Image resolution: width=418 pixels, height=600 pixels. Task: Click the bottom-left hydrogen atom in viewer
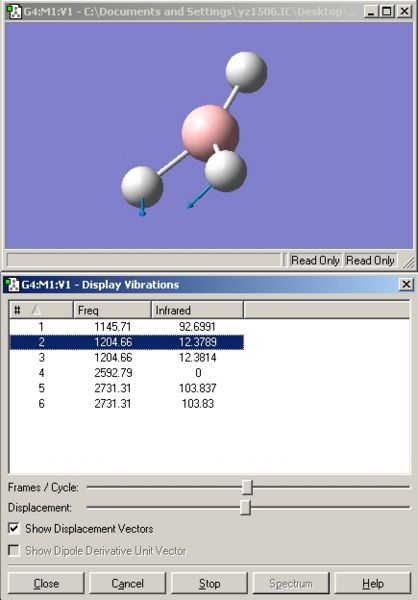[x=142, y=187]
